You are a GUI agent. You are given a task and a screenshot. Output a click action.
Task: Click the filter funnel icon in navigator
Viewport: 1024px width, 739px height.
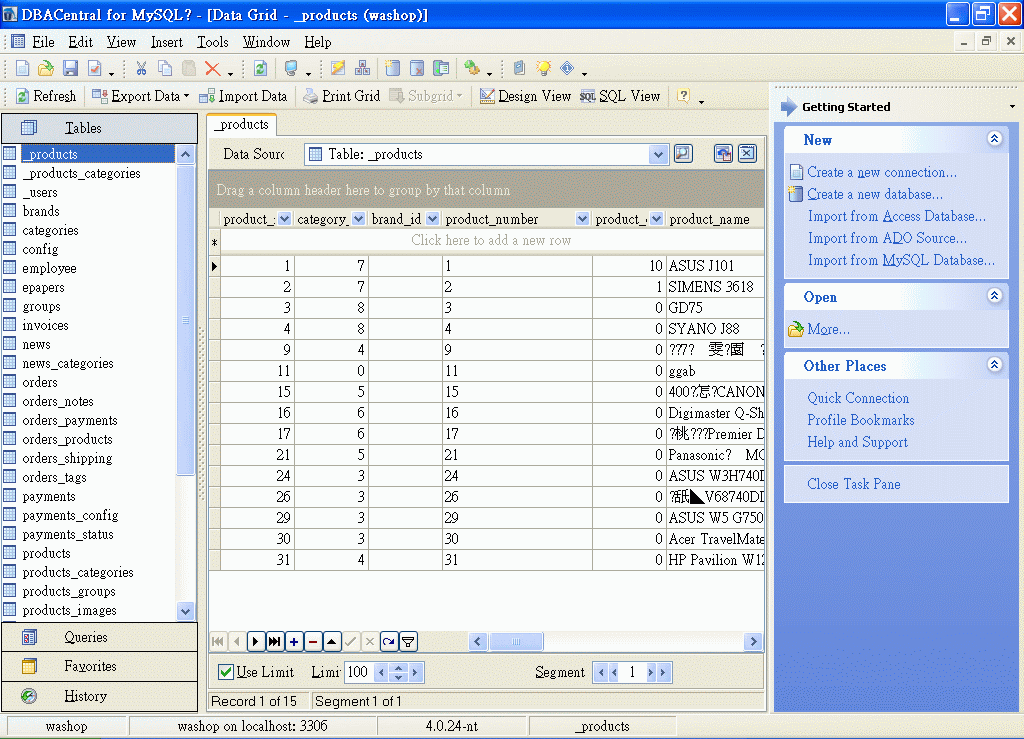tap(408, 642)
